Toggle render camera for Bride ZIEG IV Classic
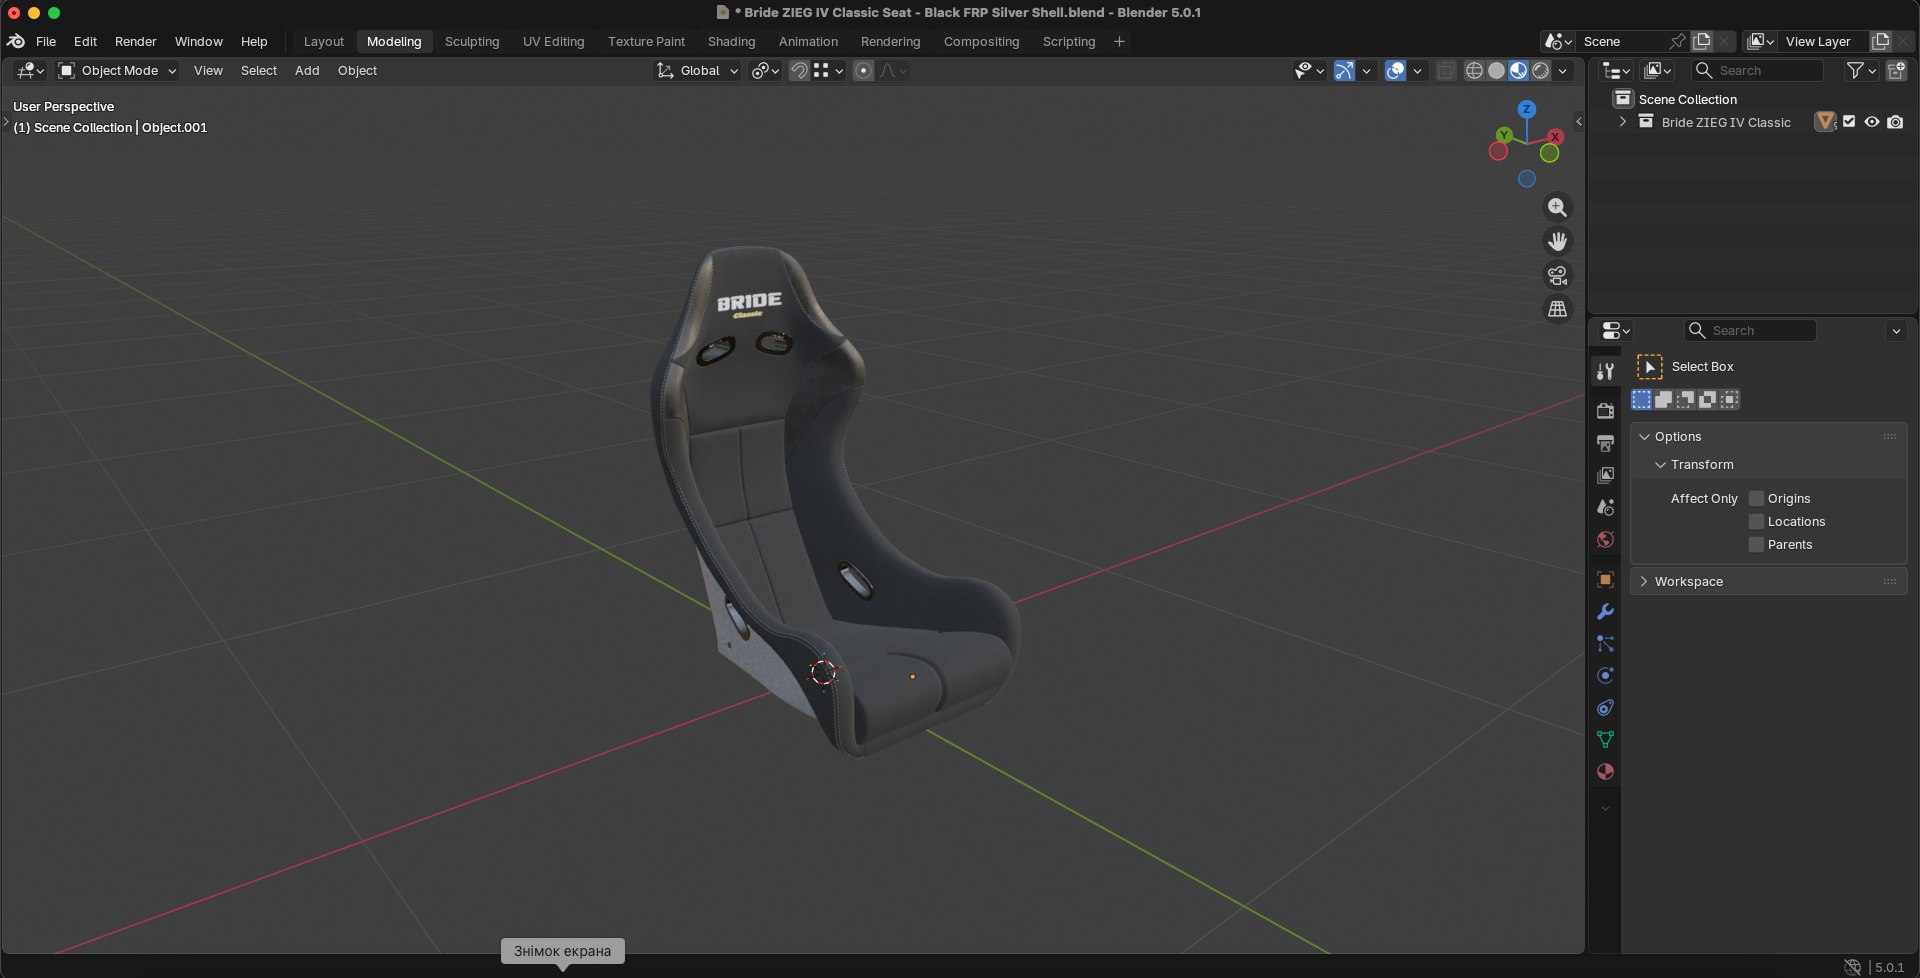Viewport: 1920px width, 978px height. [1895, 122]
